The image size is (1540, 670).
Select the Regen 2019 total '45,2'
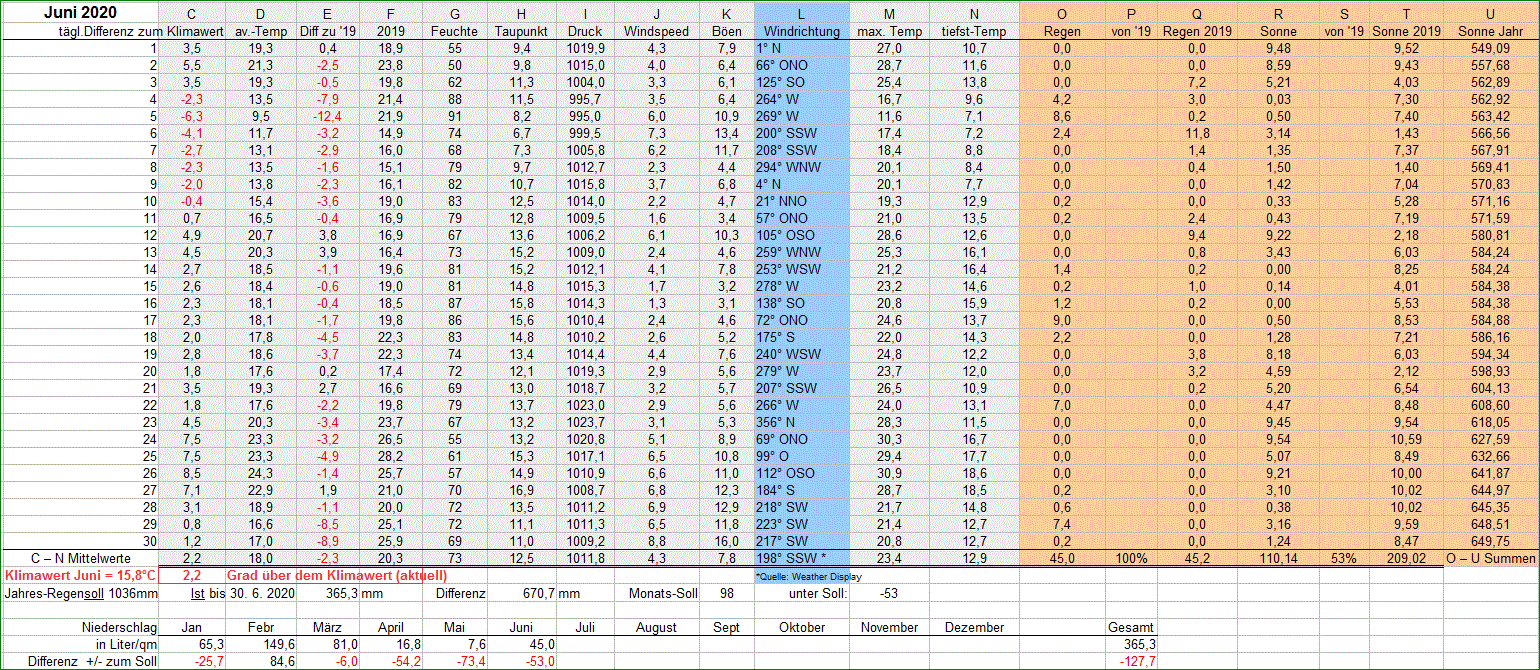point(1197,558)
